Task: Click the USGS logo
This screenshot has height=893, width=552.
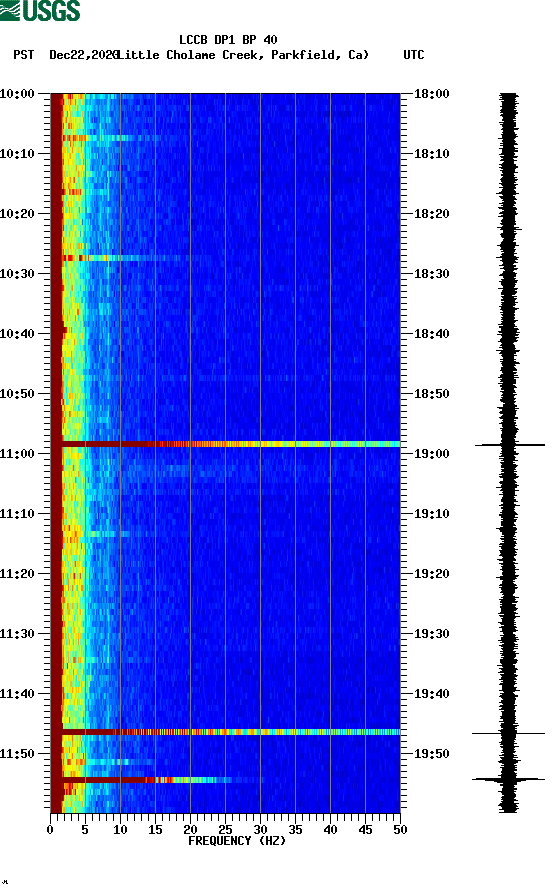Action: [40, 10]
